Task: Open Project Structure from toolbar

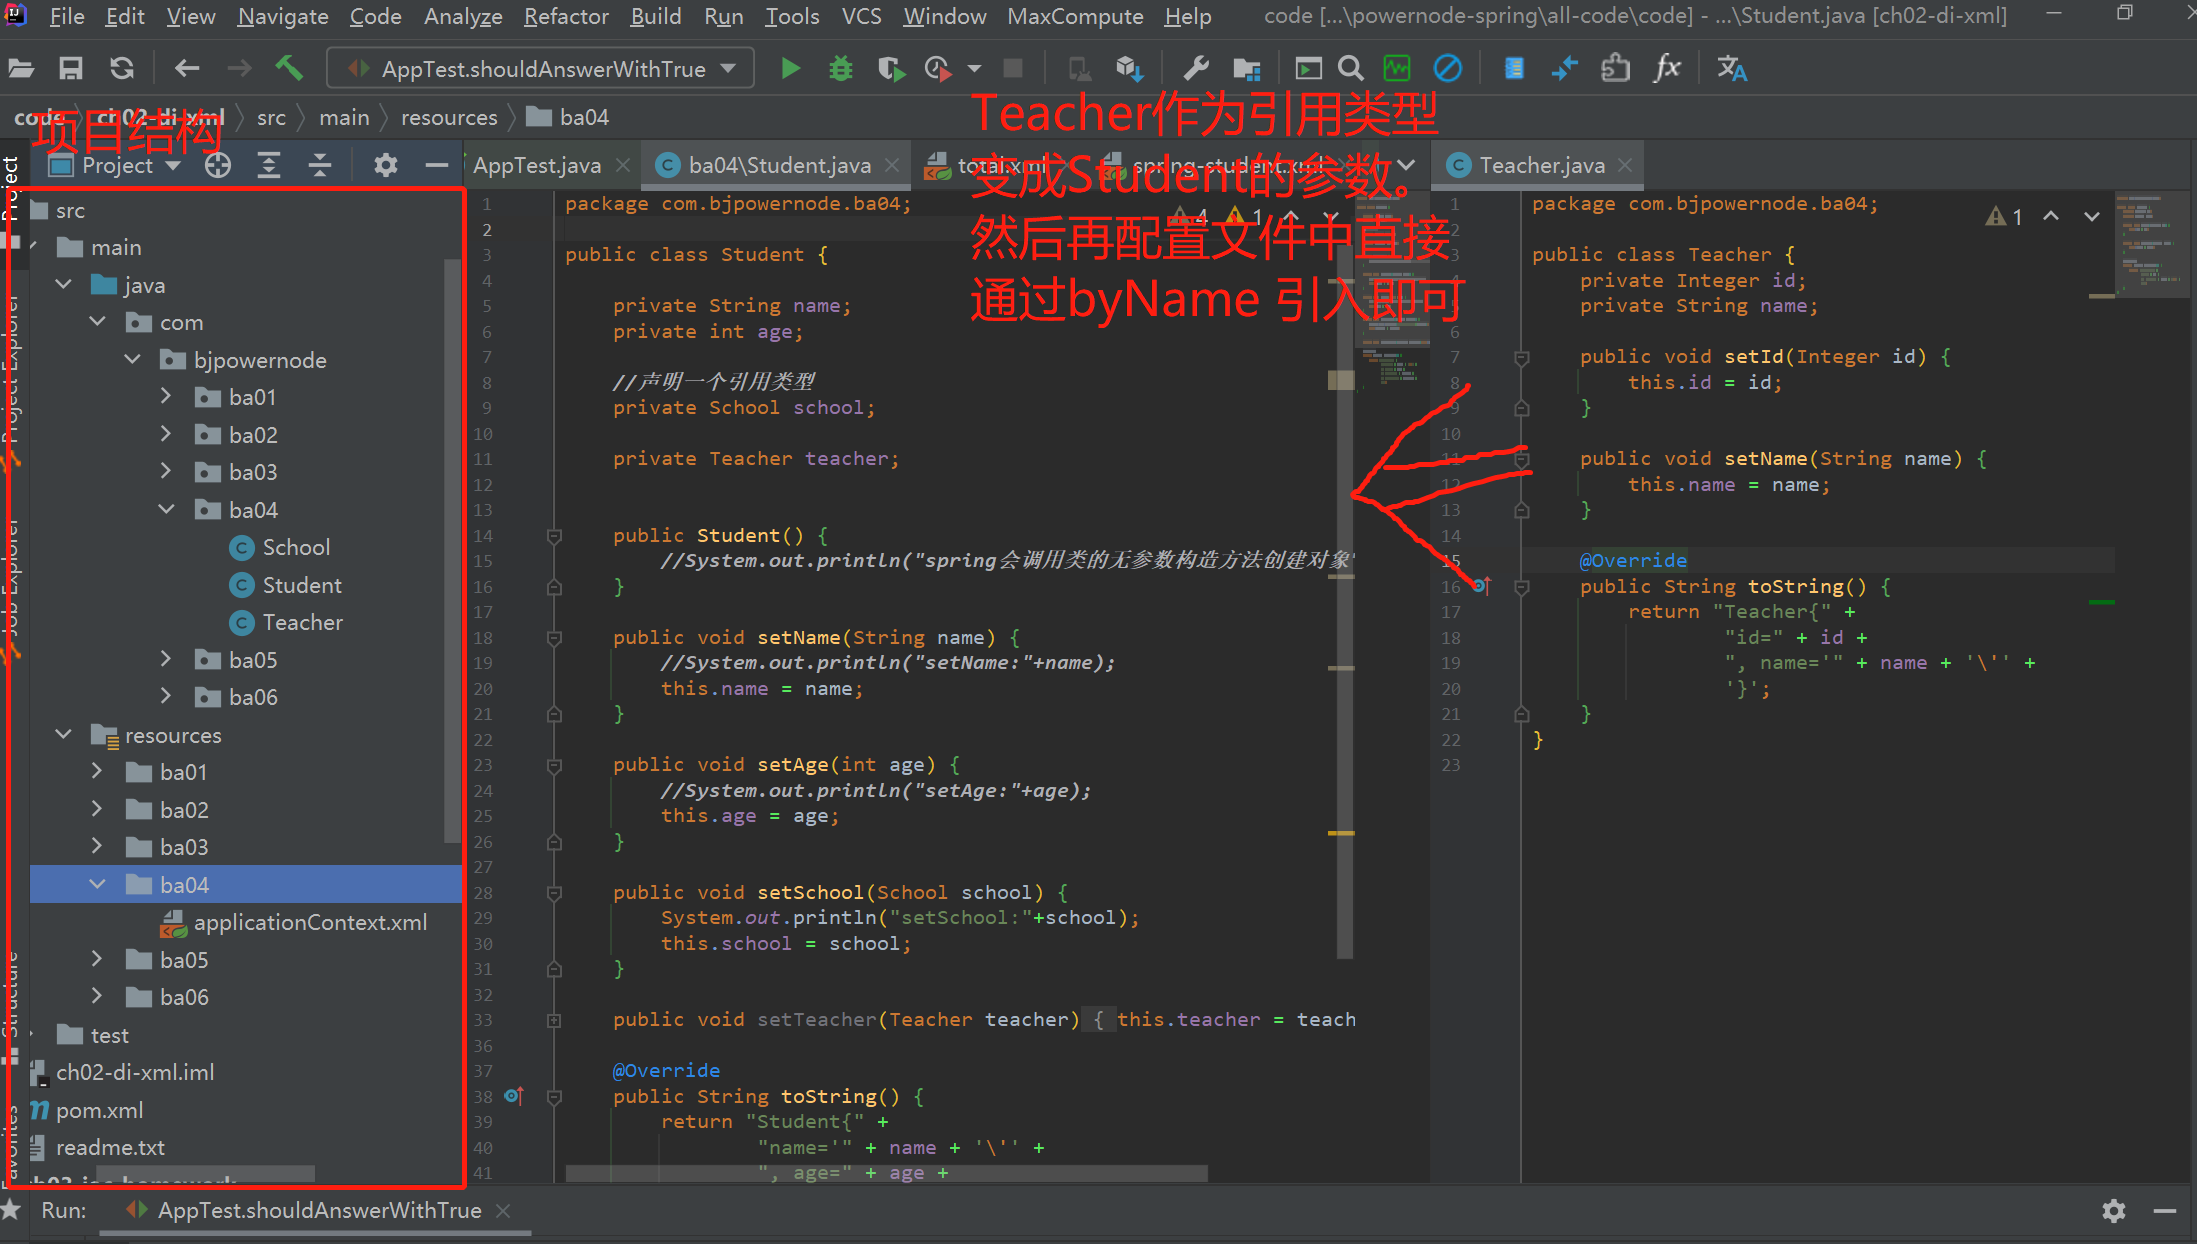Action: pyautogui.click(x=1246, y=68)
